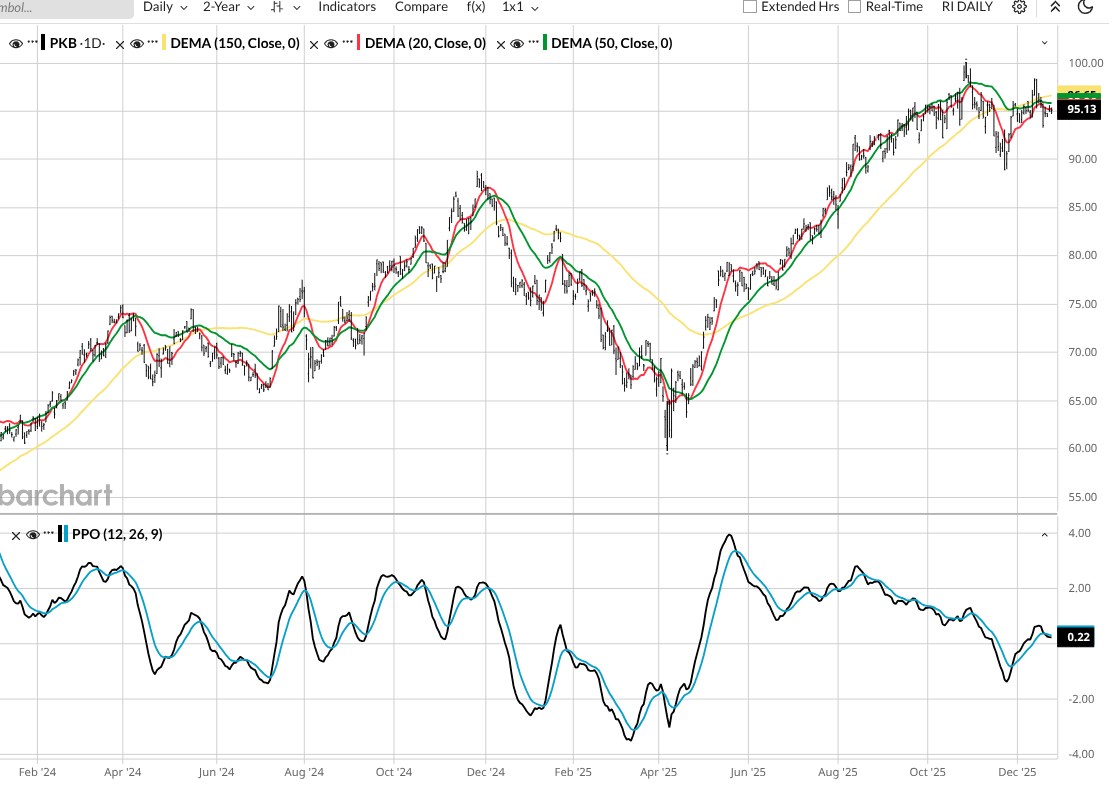The image size is (1120, 786).
Task: Open the Daily interval dropdown
Action: coord(165,7)
